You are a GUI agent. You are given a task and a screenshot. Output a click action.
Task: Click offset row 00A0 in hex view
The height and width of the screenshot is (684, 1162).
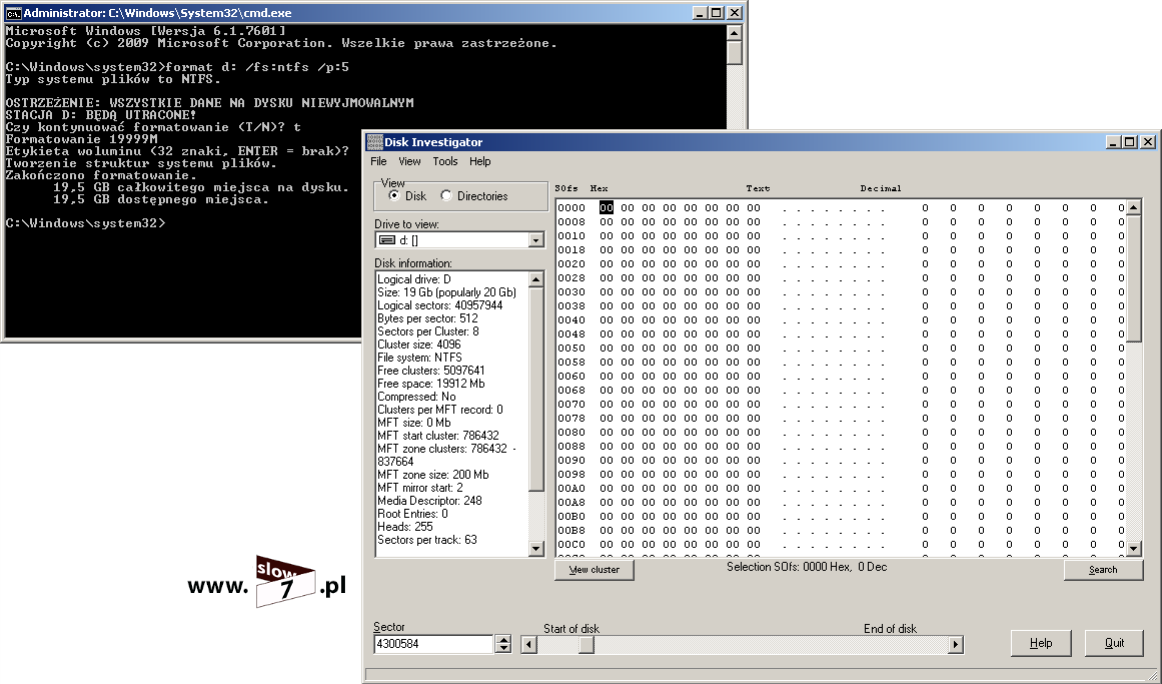pos(571,488)
